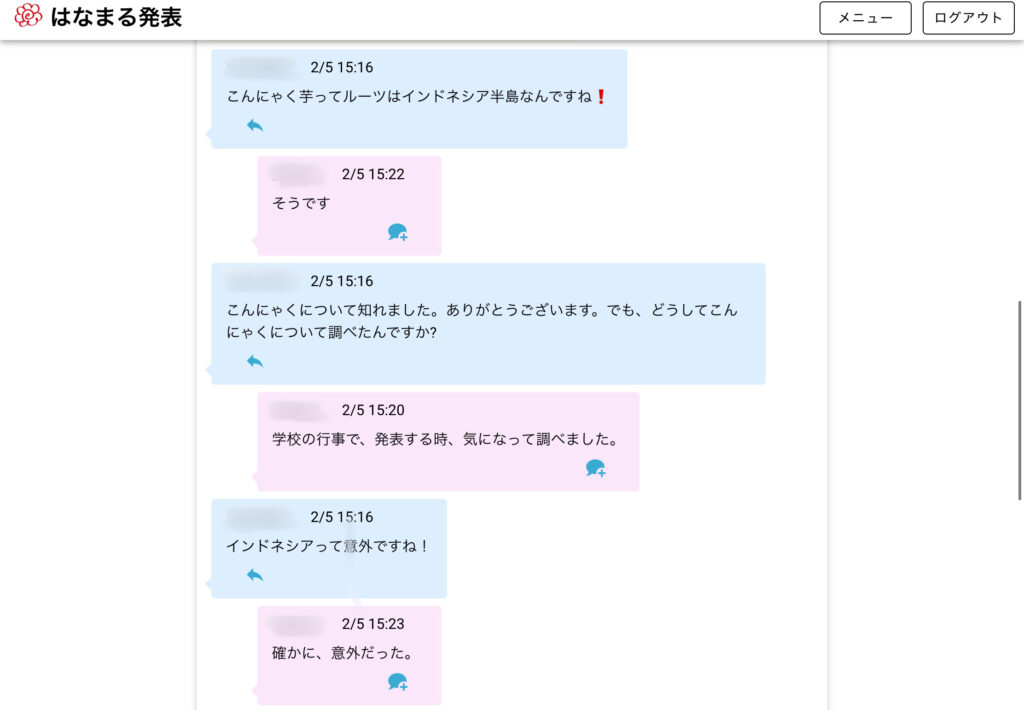Image resolution: width=1024 pixels, height=710 pixels.
Task: Click the インドネシアって意外ですね comment text
Action: click(326, 546)
